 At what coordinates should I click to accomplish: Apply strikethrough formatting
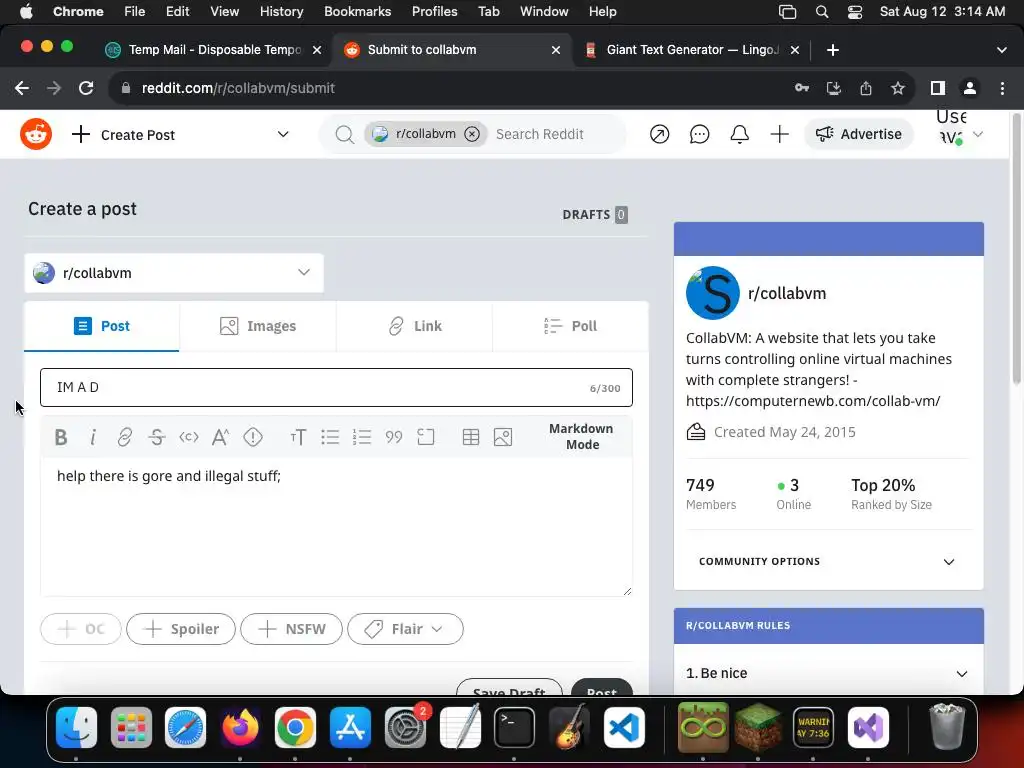tap(157, 437)
